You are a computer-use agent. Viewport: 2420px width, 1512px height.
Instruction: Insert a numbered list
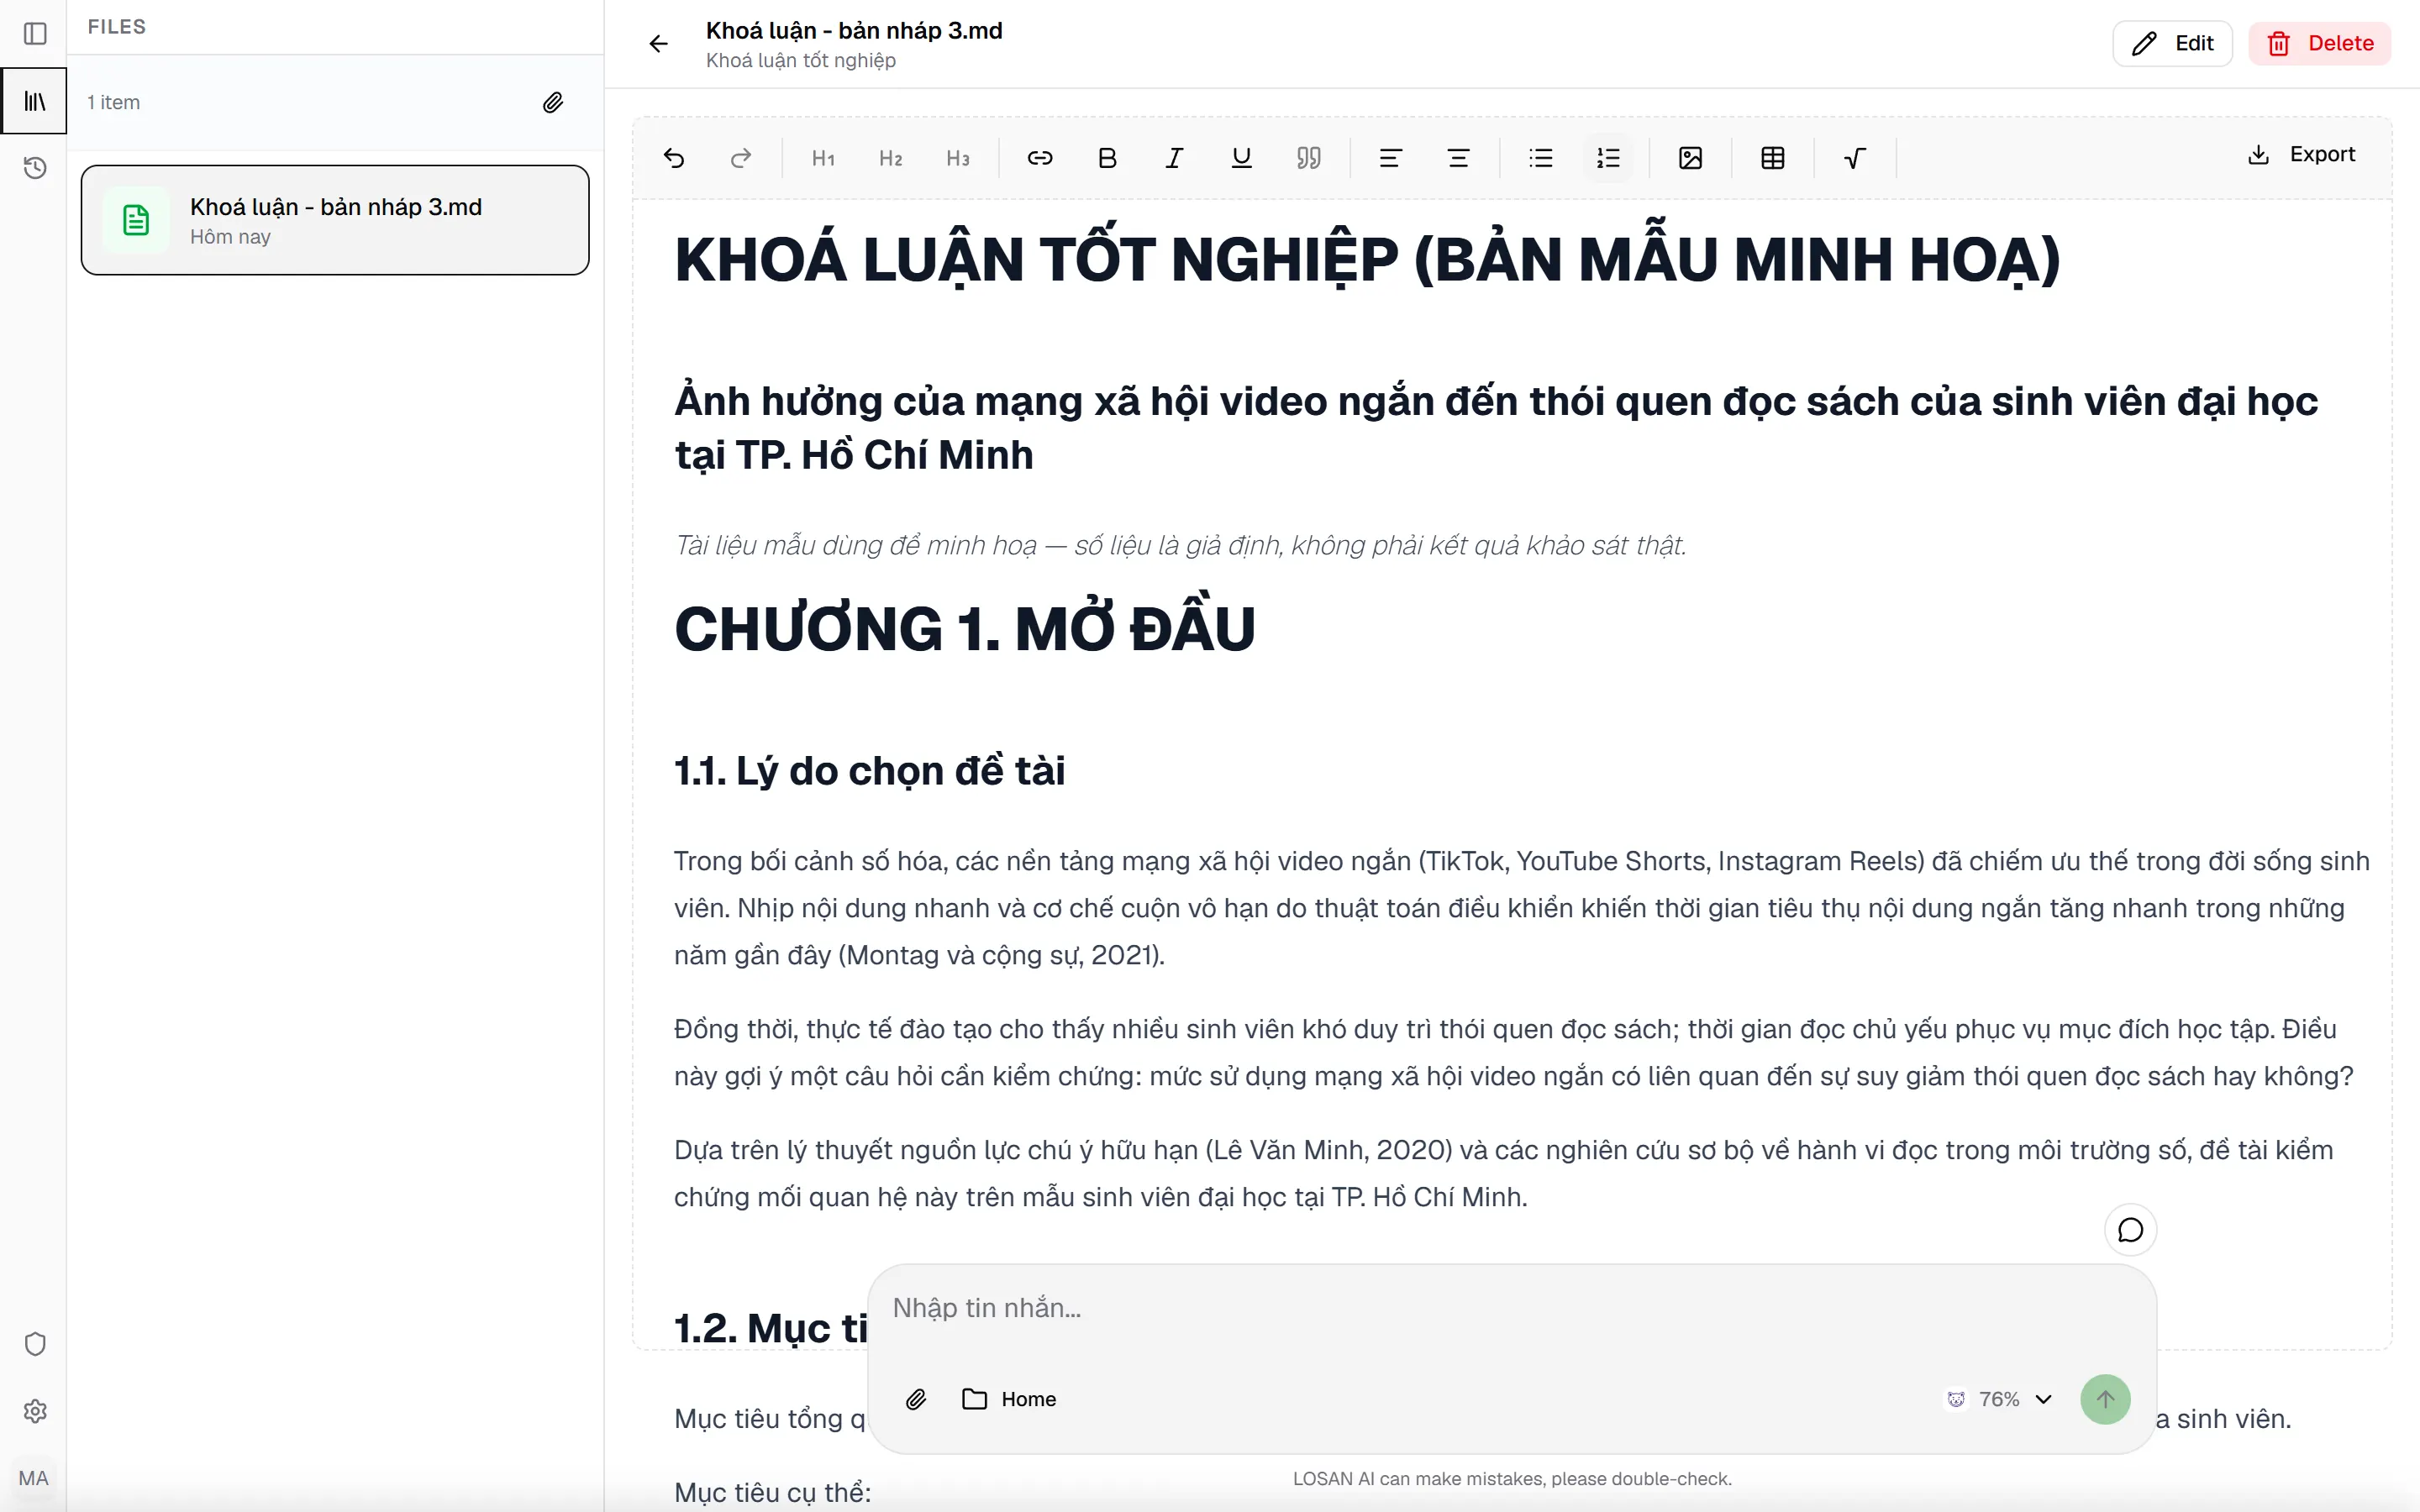coord(1608,158)
